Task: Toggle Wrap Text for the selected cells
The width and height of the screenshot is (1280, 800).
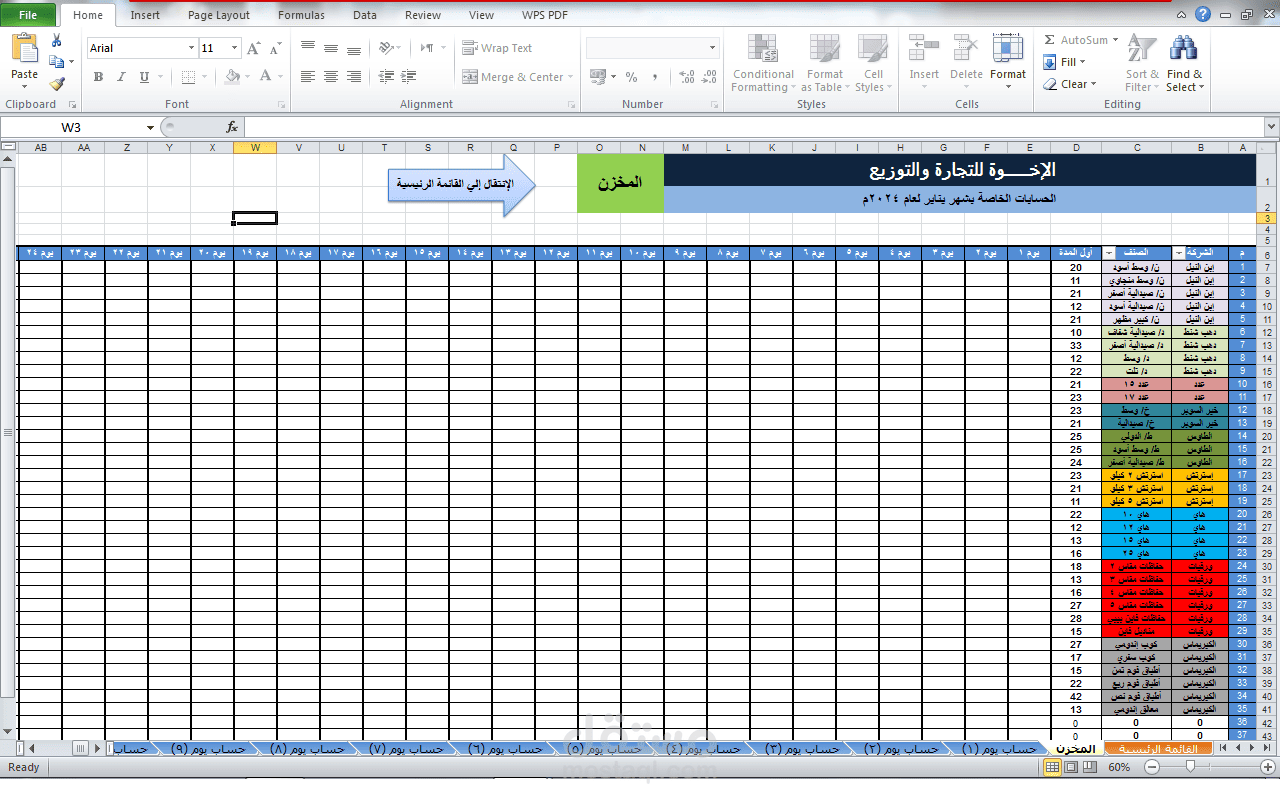Action: click(497, 48)
